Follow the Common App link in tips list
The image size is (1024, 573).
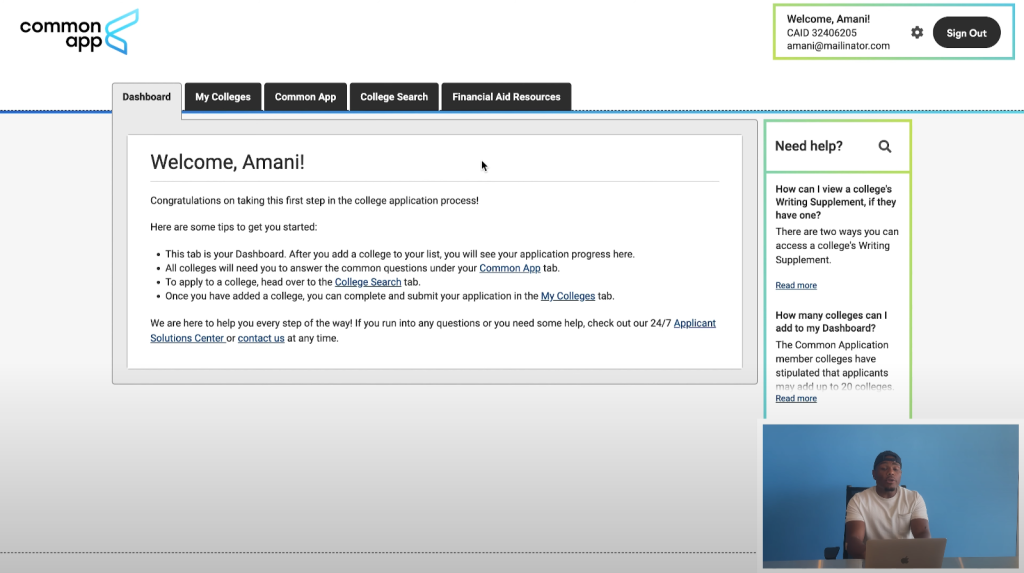click(509, 268)
